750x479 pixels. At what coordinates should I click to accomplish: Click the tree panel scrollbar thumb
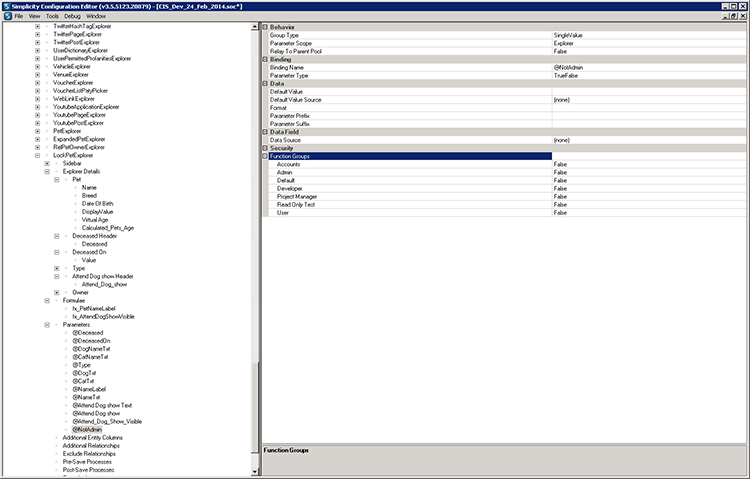click(x=254, y=407)
